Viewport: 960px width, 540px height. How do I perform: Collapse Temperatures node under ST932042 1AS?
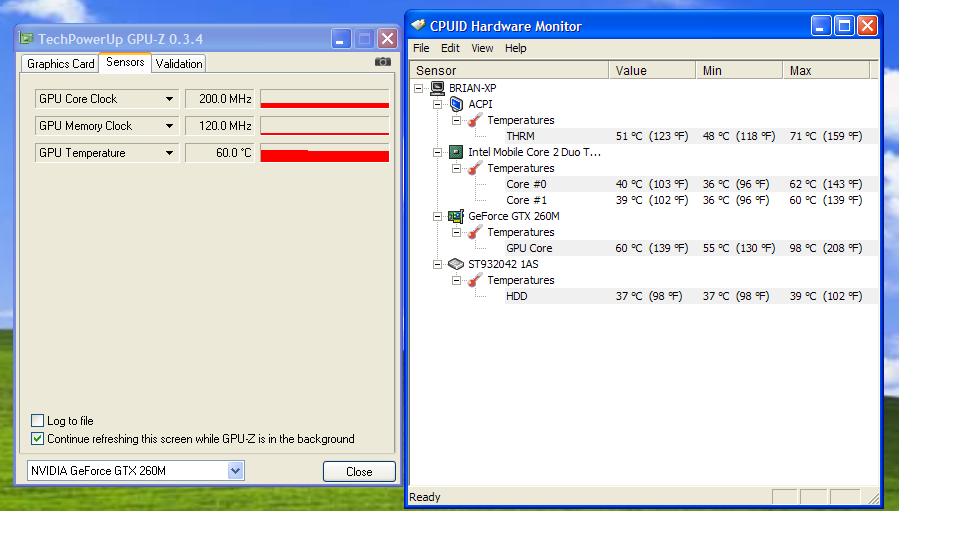pyautogui.click(x=456, y=280)
